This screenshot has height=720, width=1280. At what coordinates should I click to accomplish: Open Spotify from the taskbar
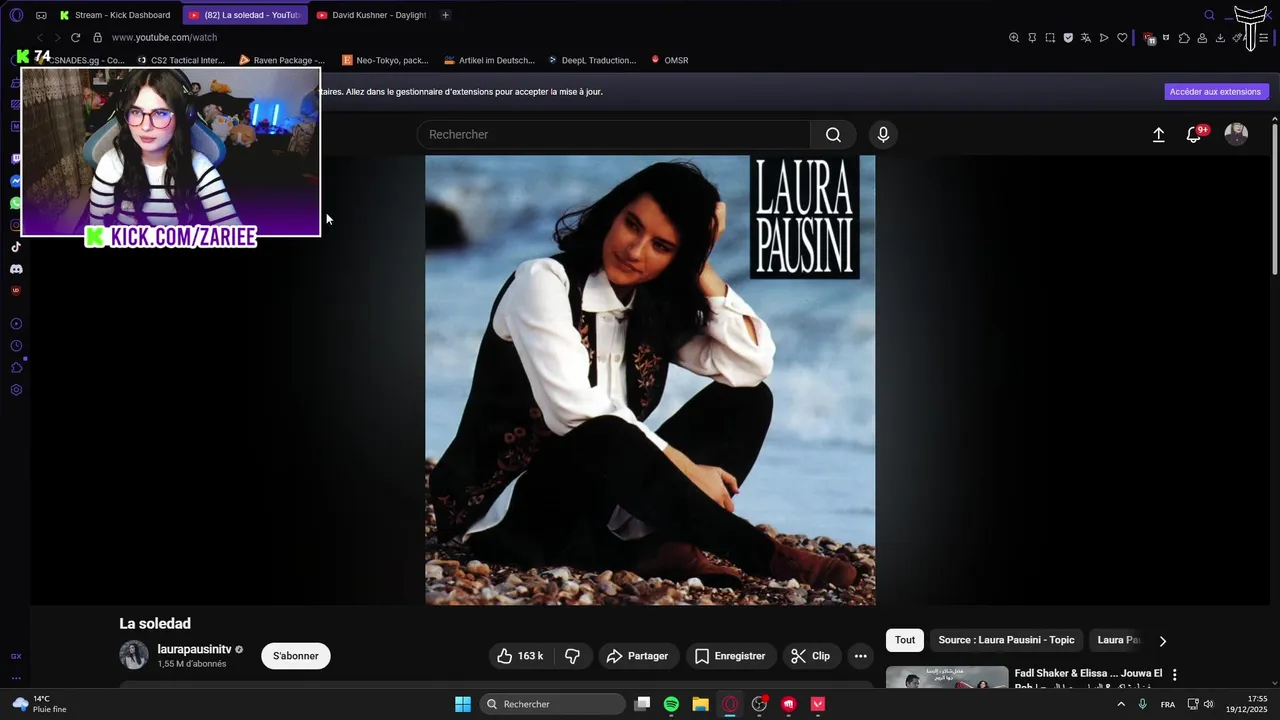(671, 704)
